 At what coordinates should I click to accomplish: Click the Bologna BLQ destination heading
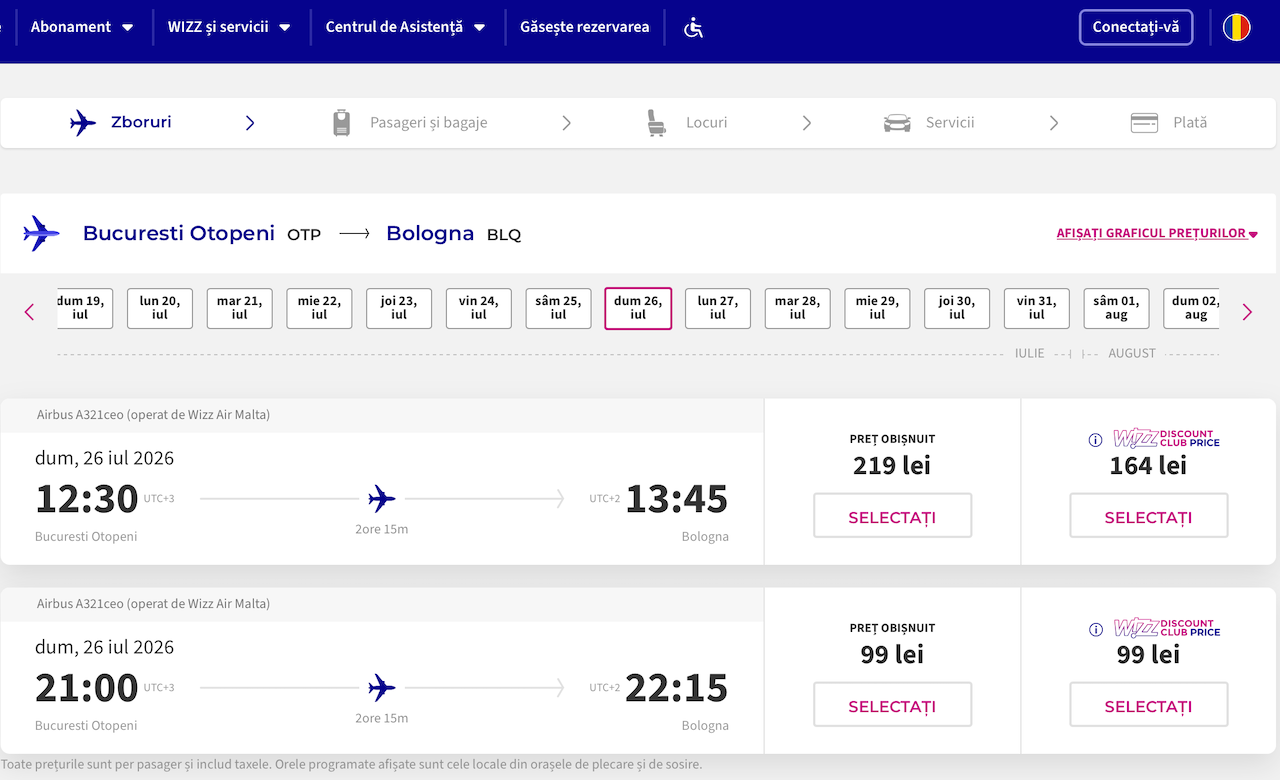pos(454,234)
